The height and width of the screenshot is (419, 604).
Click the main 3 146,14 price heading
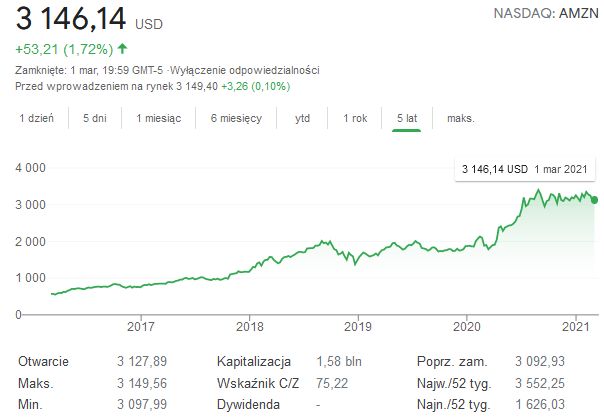point(63,17)
